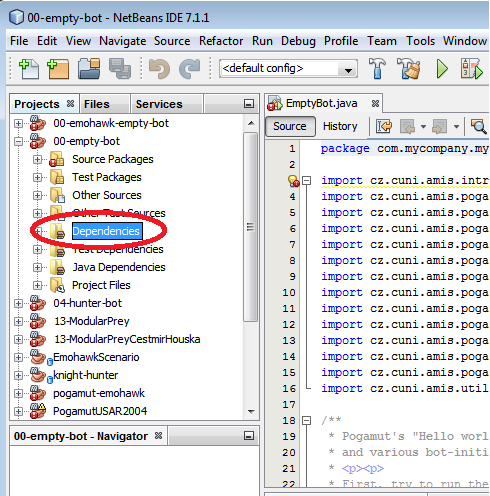Click the Projects tree scroll down arrow
This screenshot has width=490, height=496.
coord(251,412)
